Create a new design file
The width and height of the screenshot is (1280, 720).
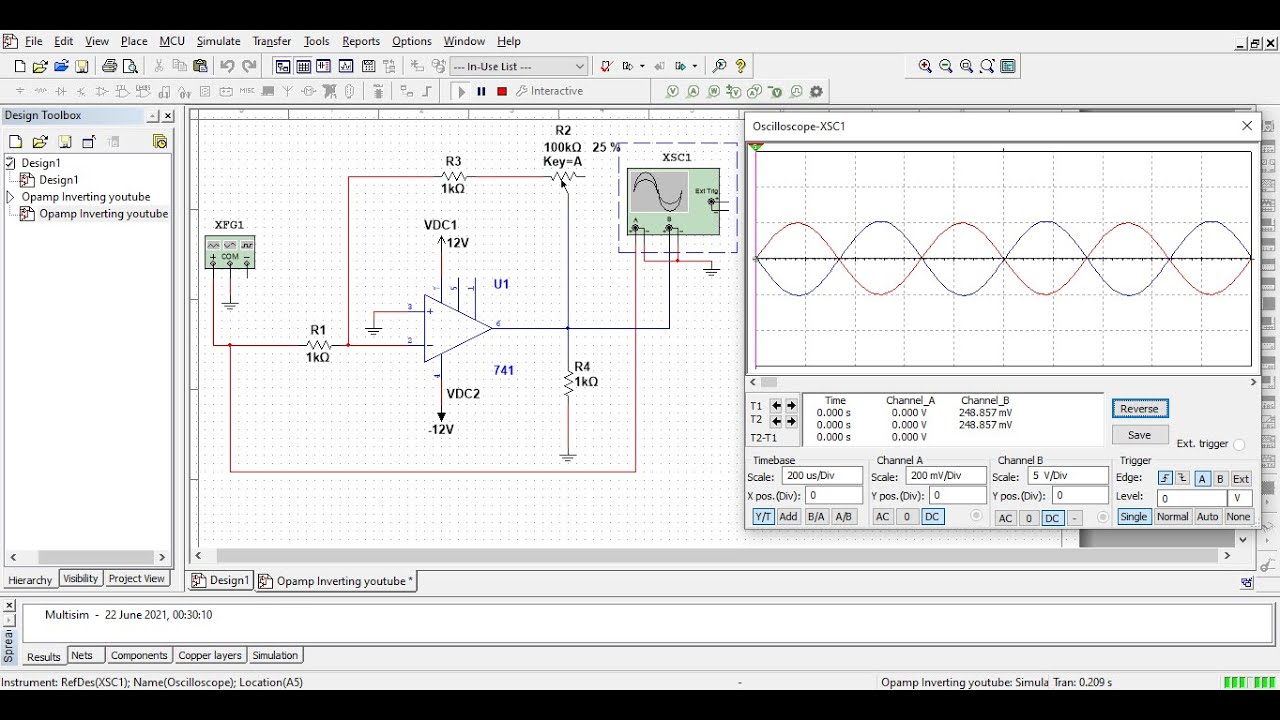tap(19, 66)
